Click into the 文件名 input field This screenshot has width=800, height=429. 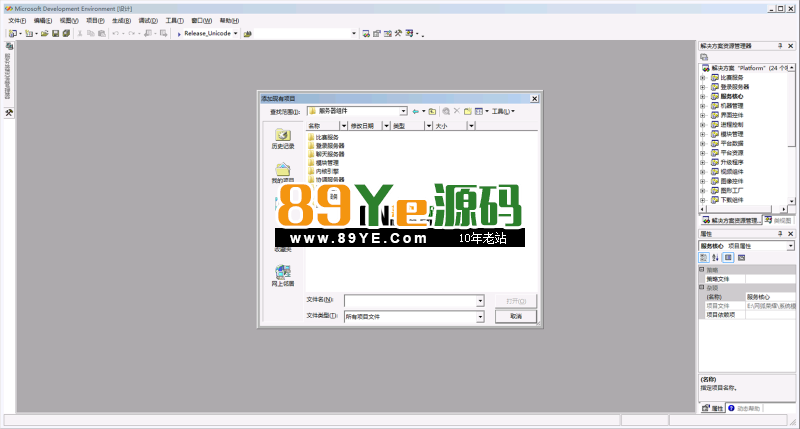(x=411, y=301)
